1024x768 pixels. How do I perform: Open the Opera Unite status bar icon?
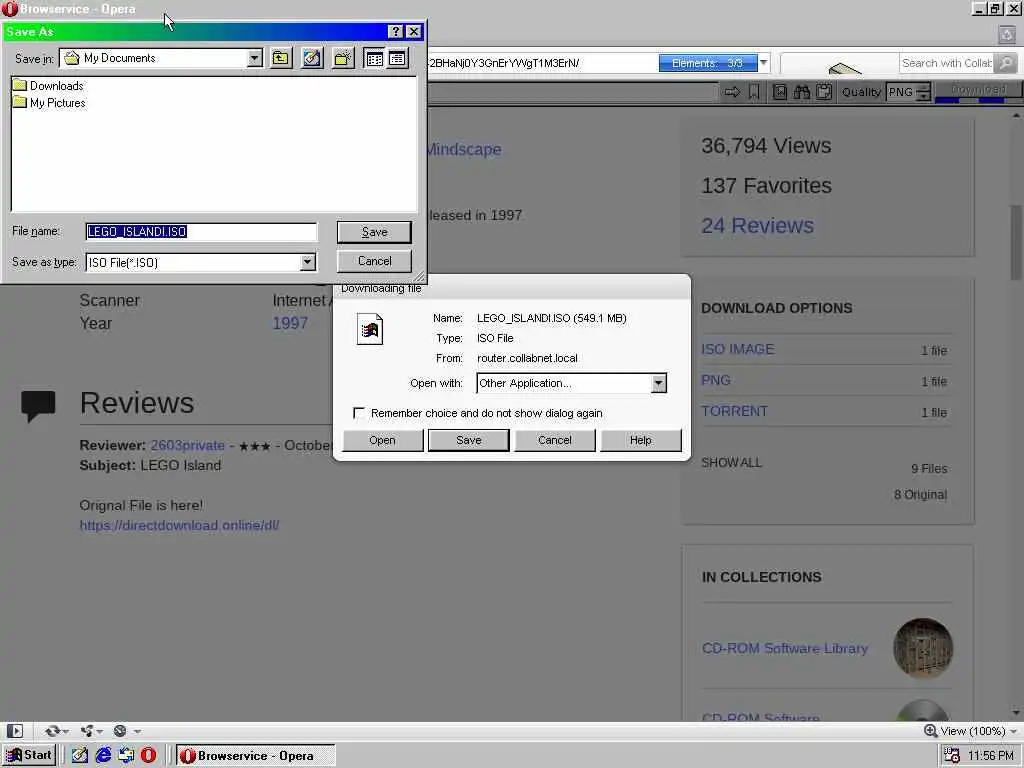coord(90,731)
